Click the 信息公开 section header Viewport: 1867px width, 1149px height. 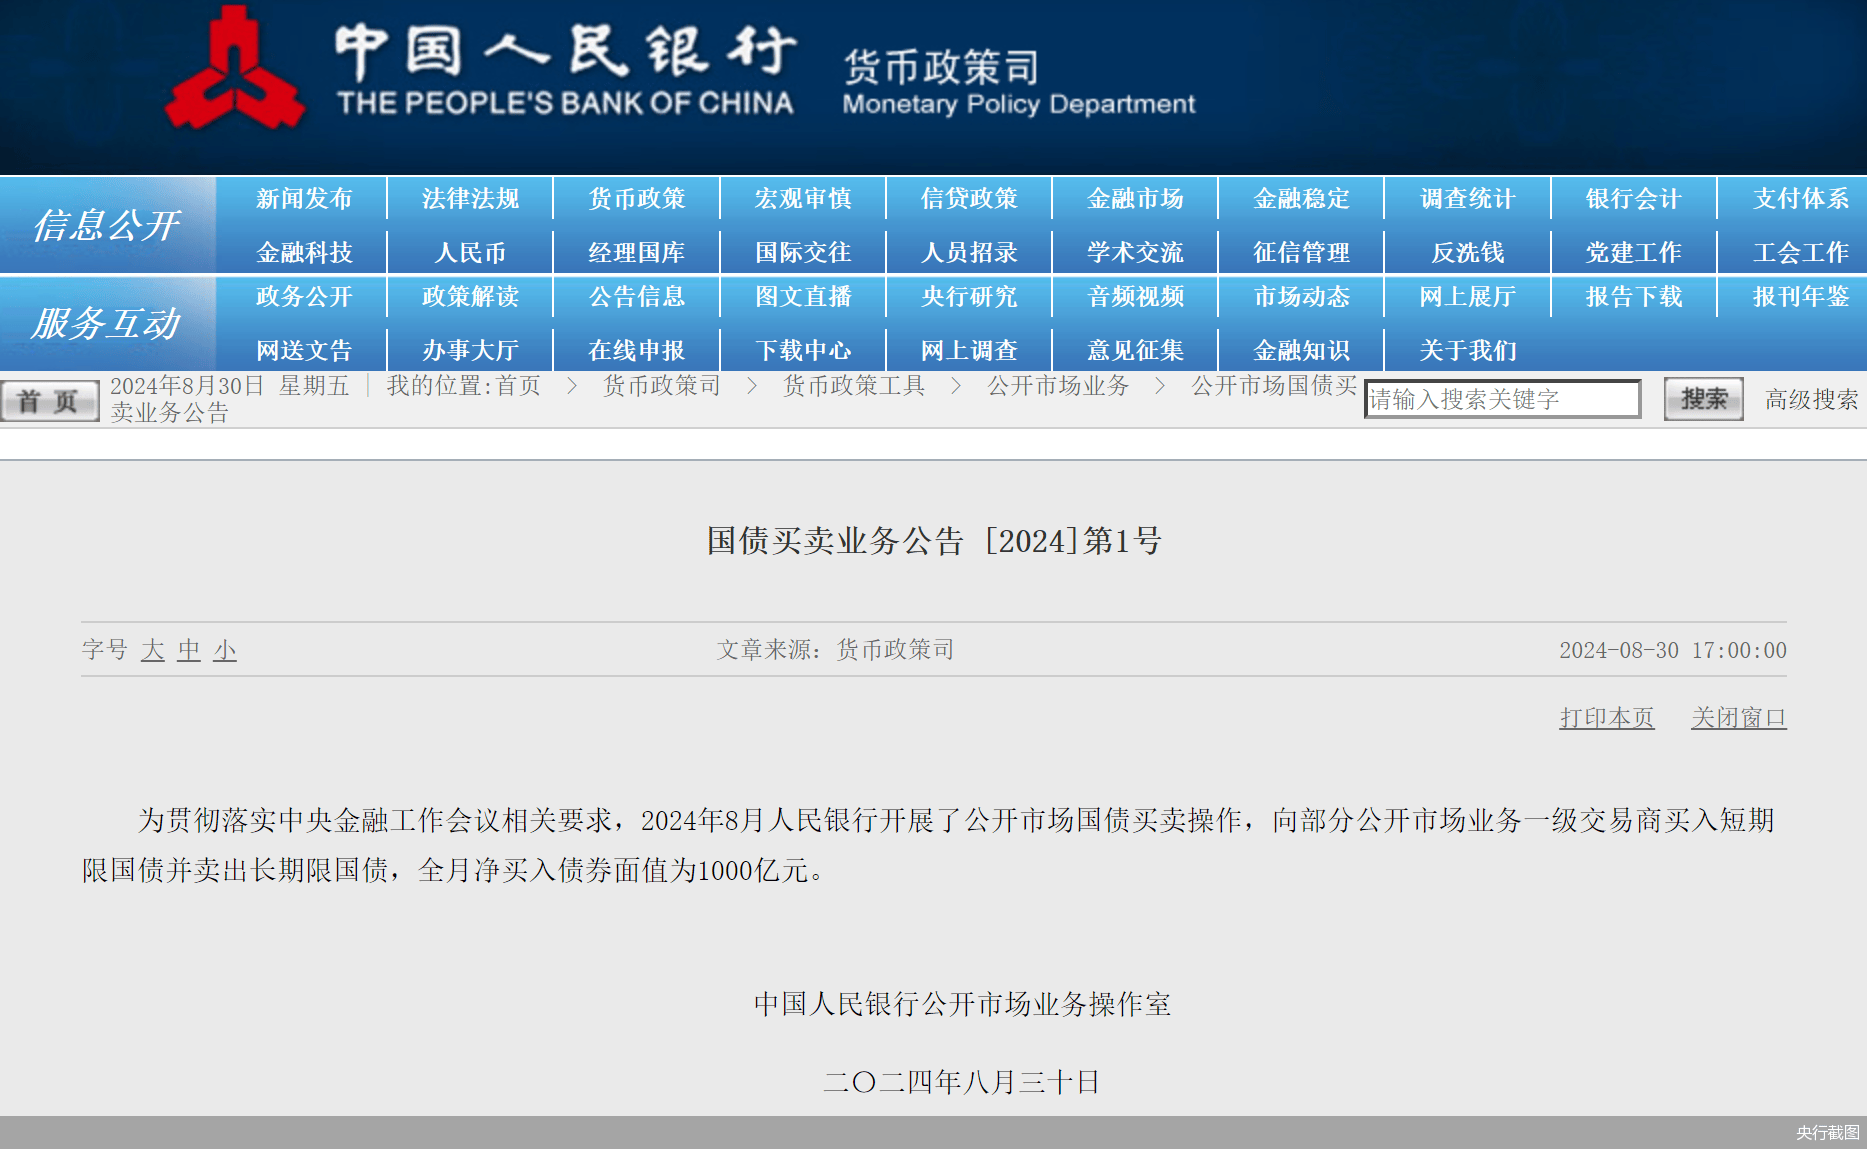[107, 225]
